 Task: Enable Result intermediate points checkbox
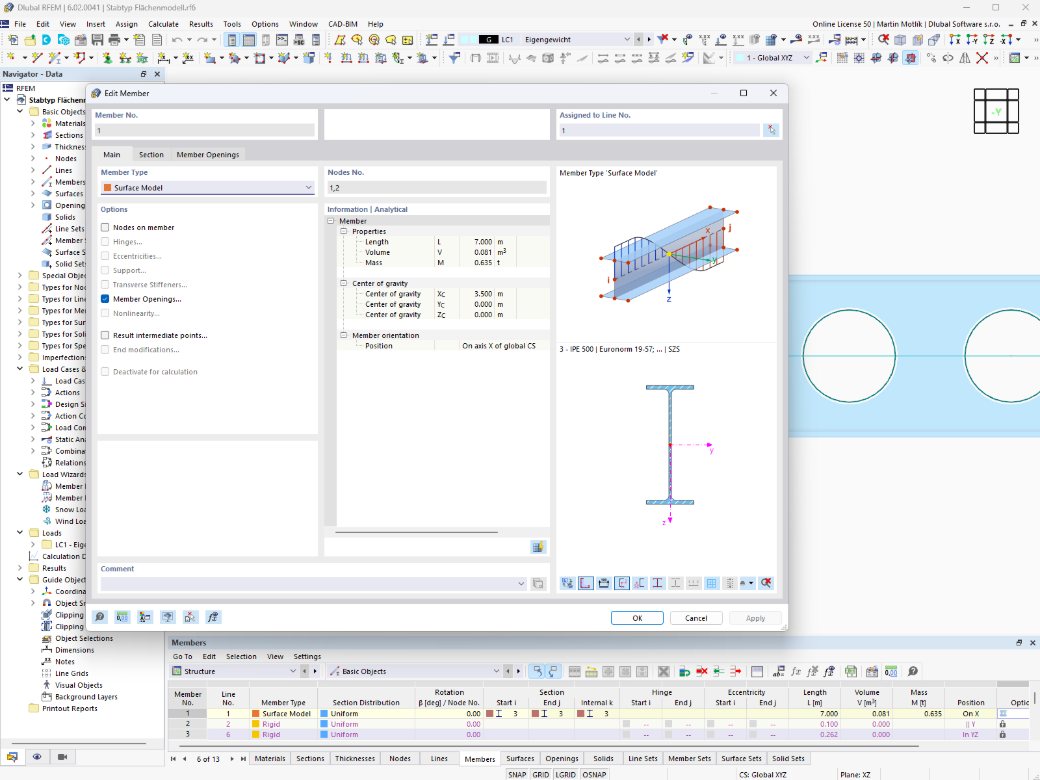click(105, 336)
